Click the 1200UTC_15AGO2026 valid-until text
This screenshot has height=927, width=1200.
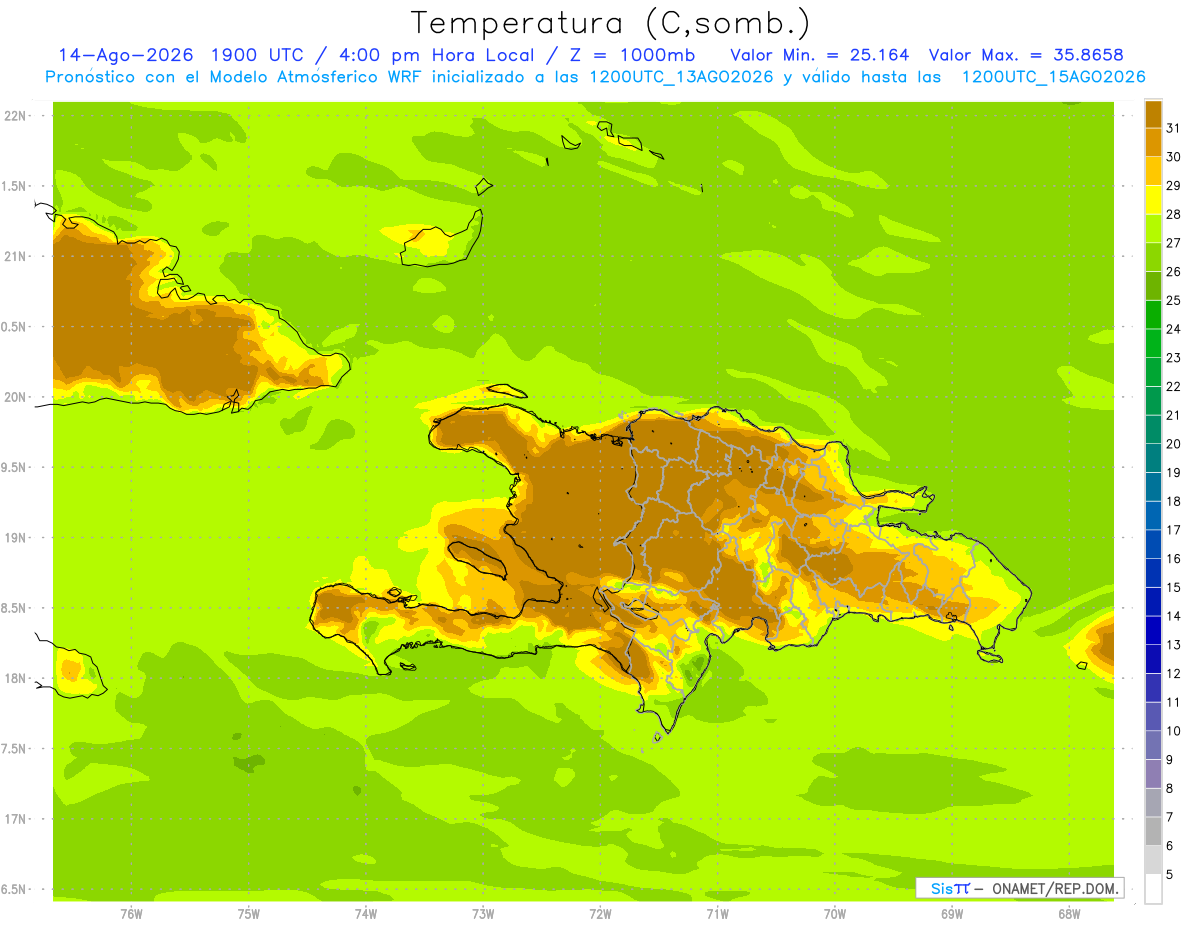click(x=1053, y=77)
